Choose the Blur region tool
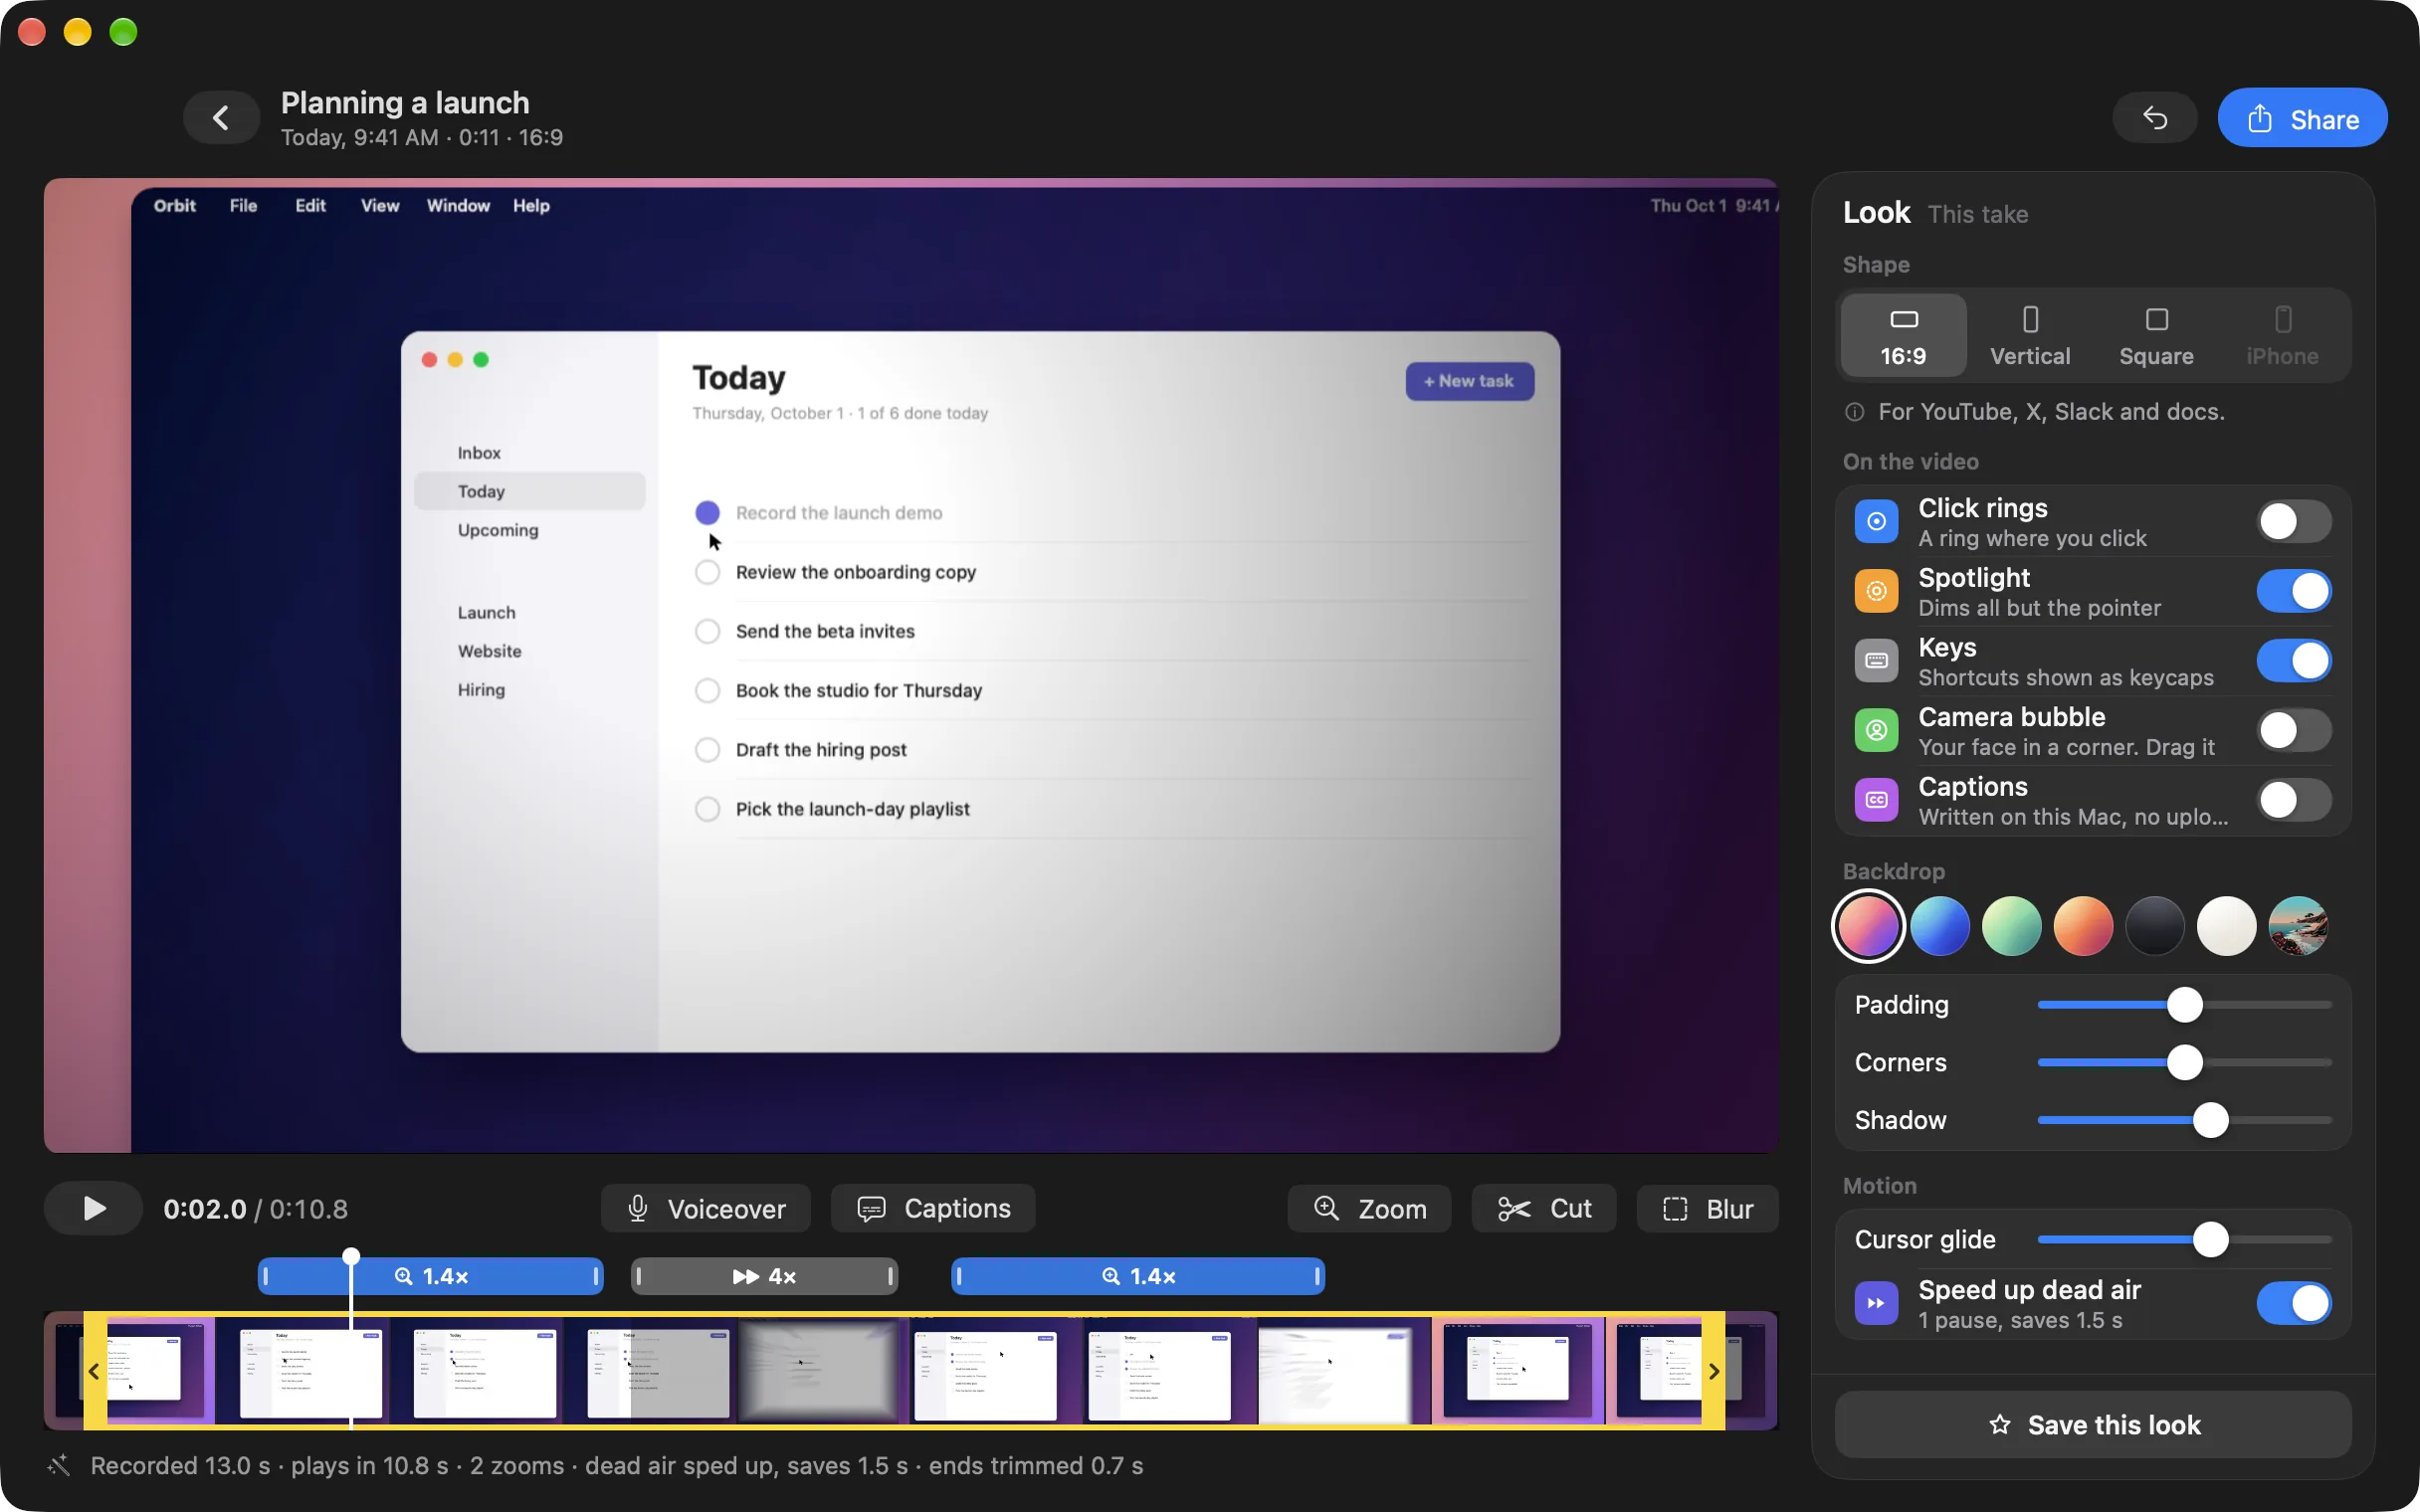 pyautogui.click(x=1707, y=1209)
